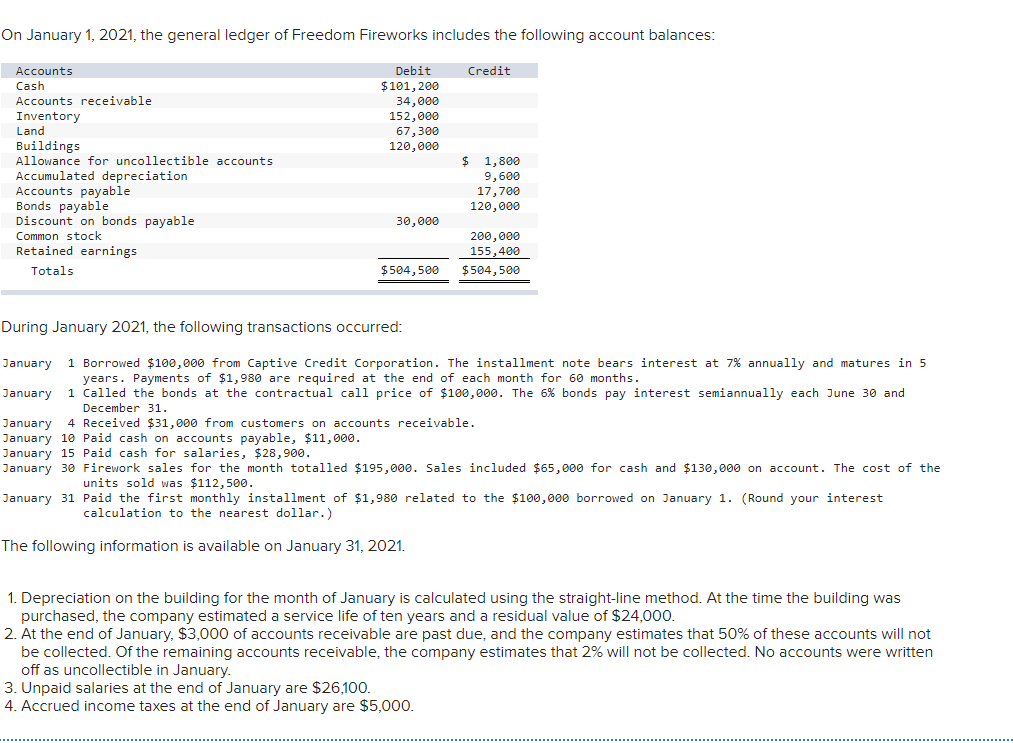
Task: Select the 30,000 discount debit amount
Action: (x=417, y=221)
